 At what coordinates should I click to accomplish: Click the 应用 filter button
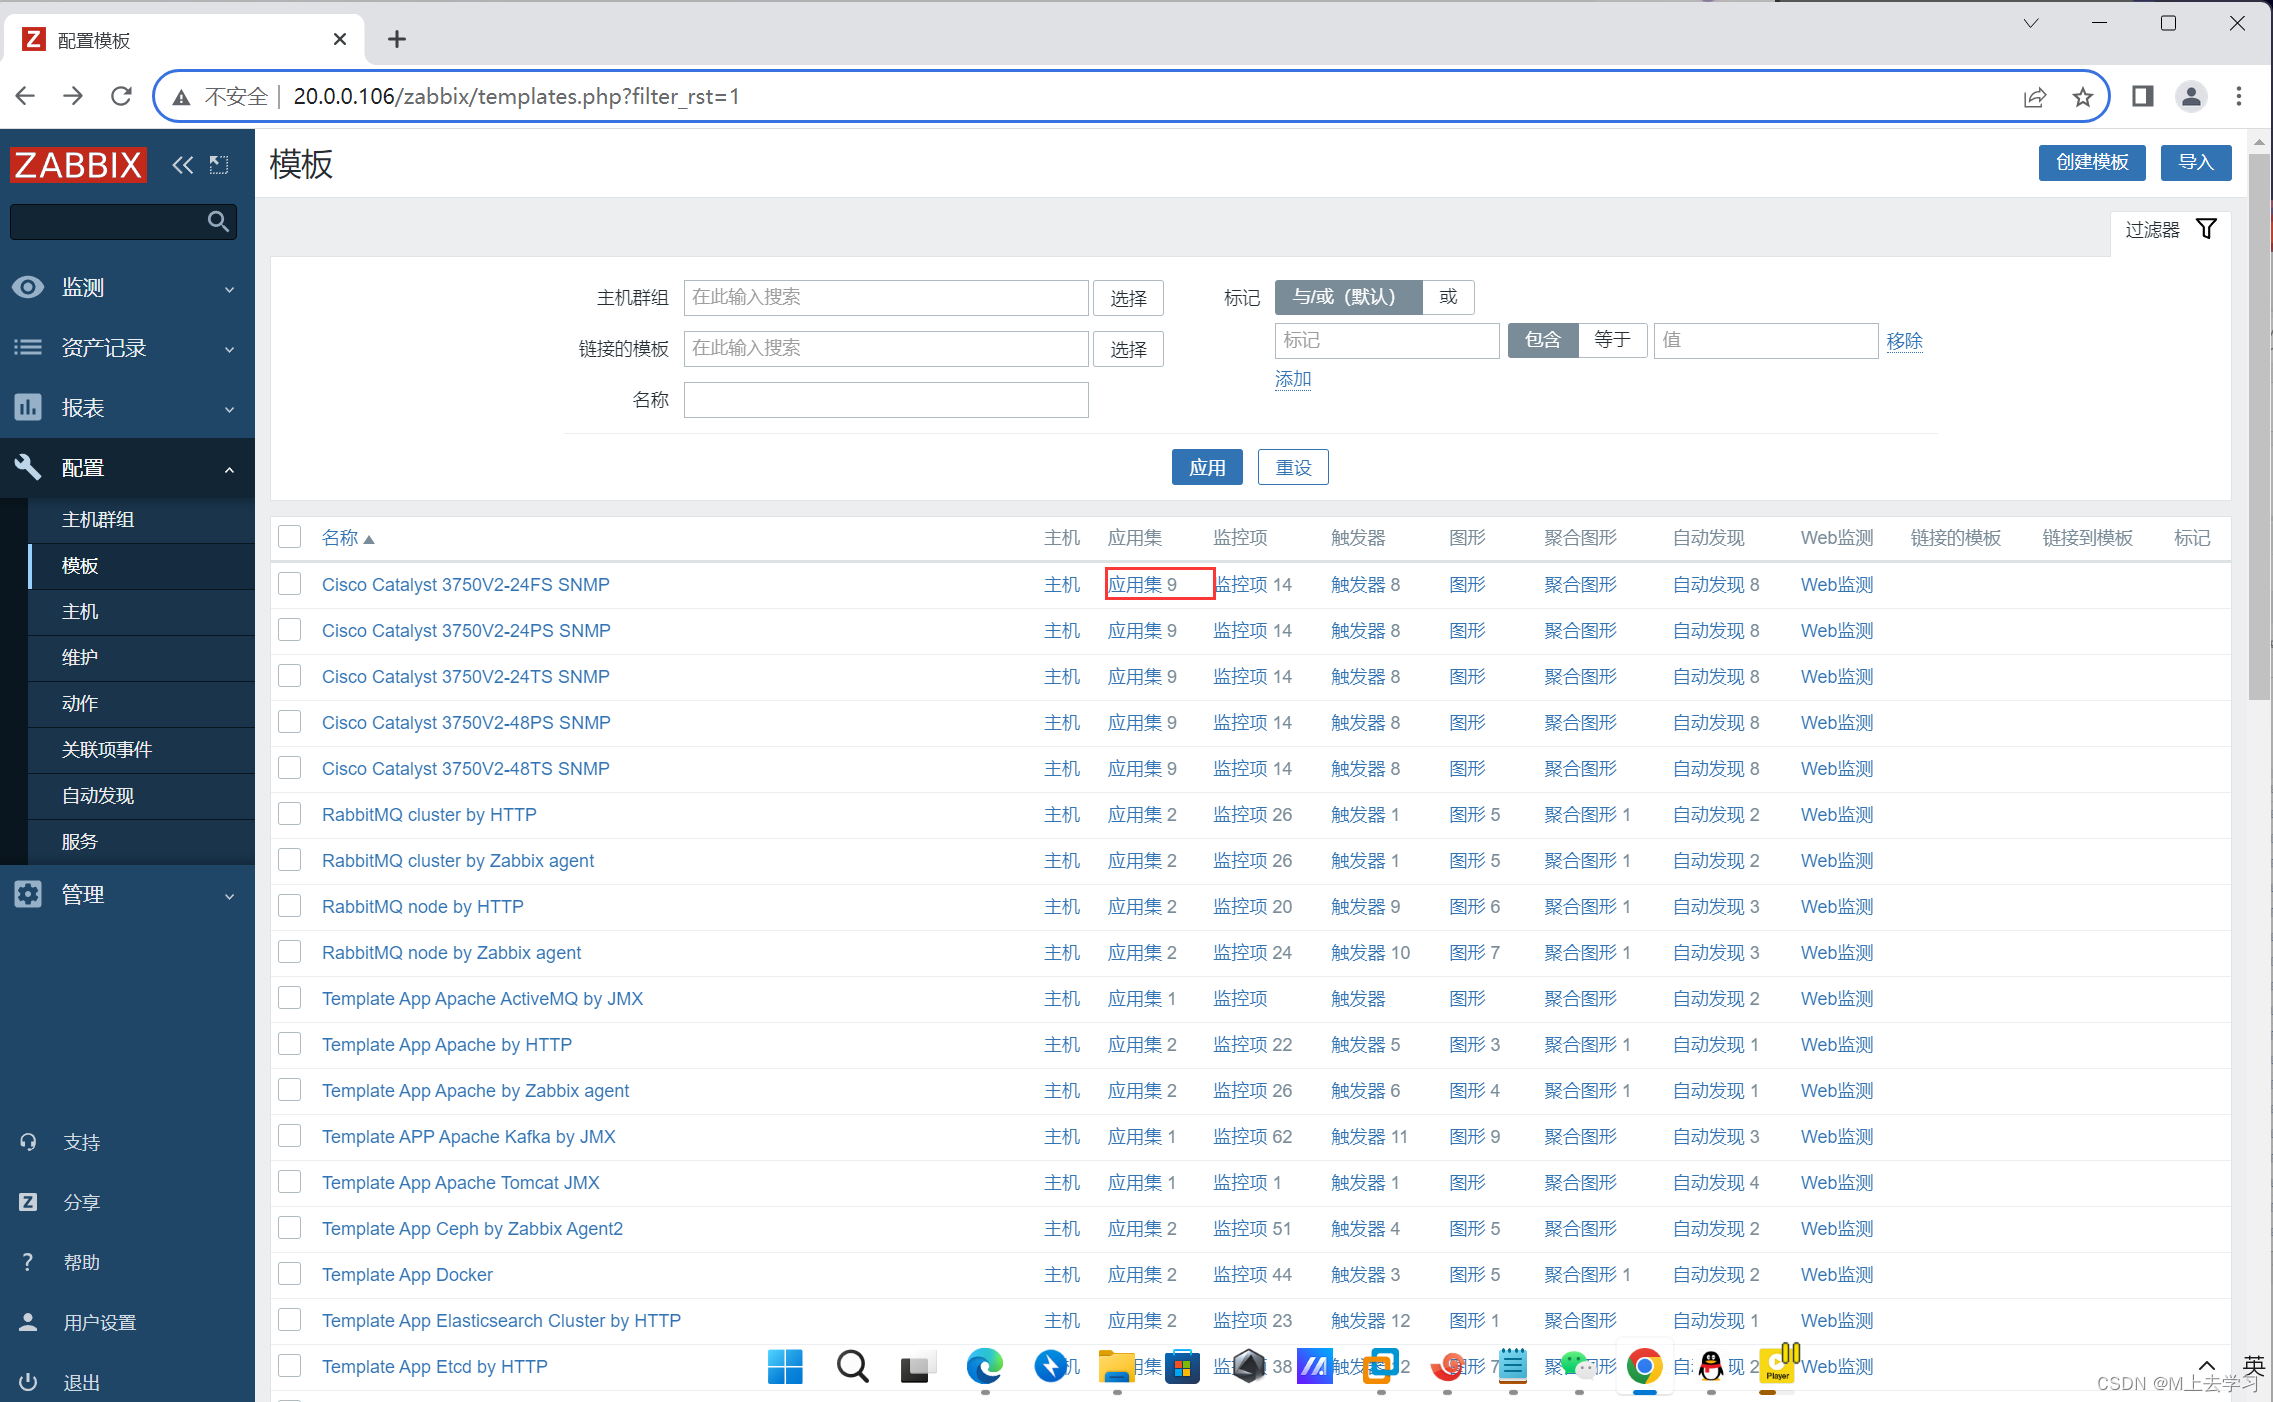coord(1207,467)
